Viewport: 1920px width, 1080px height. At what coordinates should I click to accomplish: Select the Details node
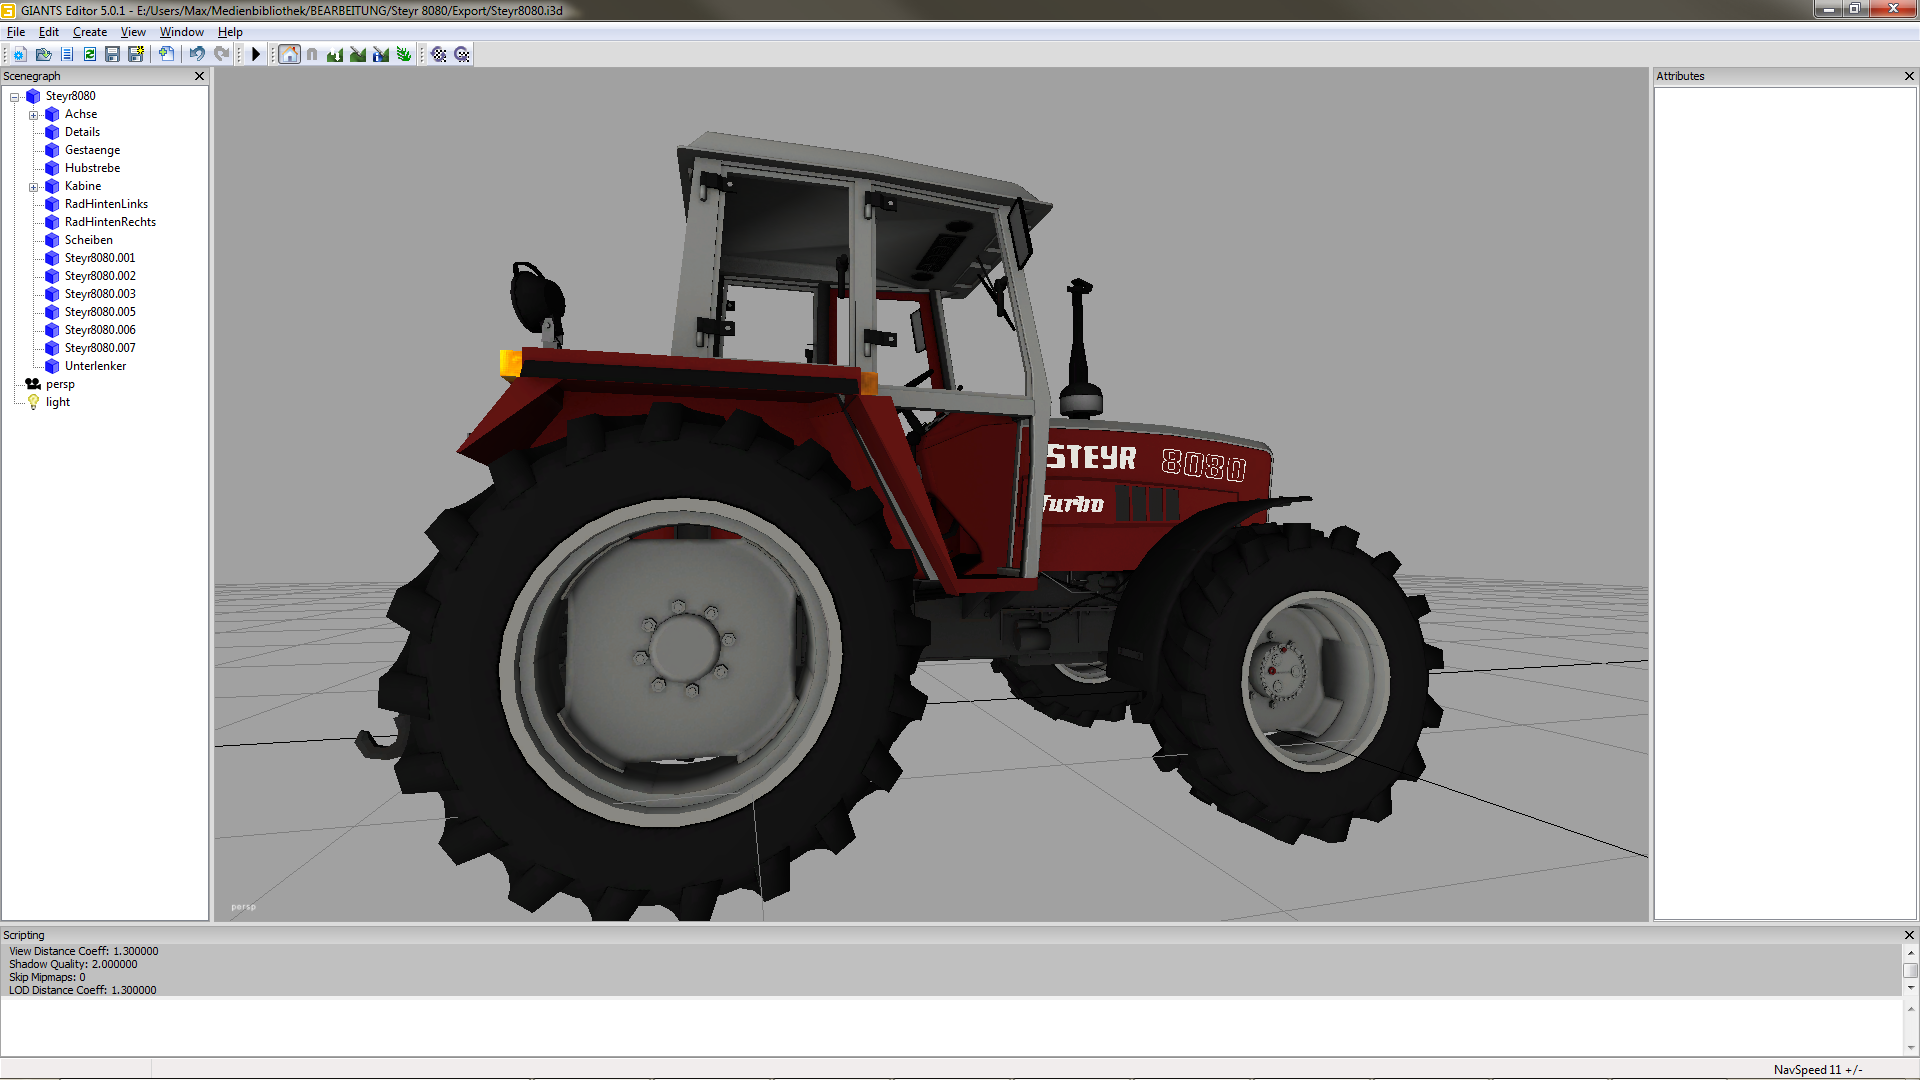tap(82, 132)
